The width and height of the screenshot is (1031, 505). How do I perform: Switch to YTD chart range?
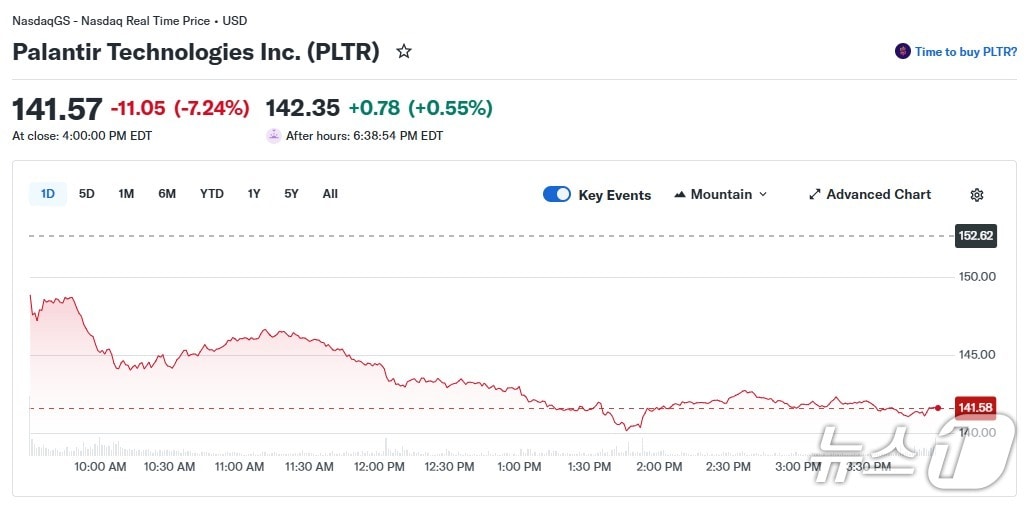pos(211,194)
